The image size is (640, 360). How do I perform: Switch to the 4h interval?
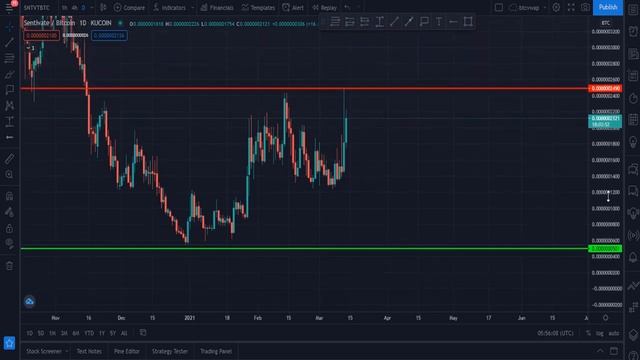coord(74,7)
